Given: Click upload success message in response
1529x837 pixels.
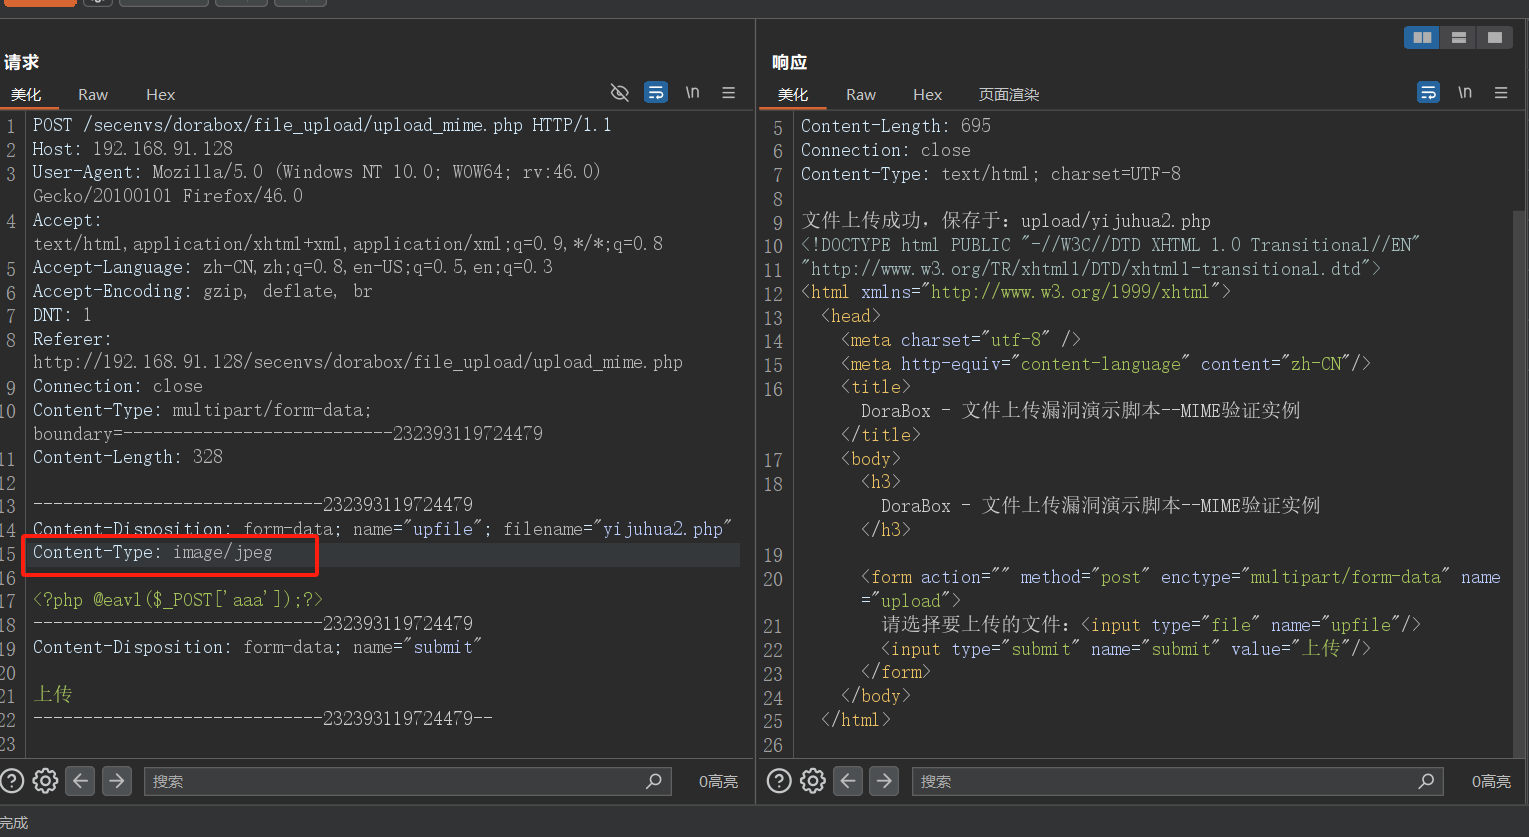Looking at the screenshot, I should [x=1006, y=221].
